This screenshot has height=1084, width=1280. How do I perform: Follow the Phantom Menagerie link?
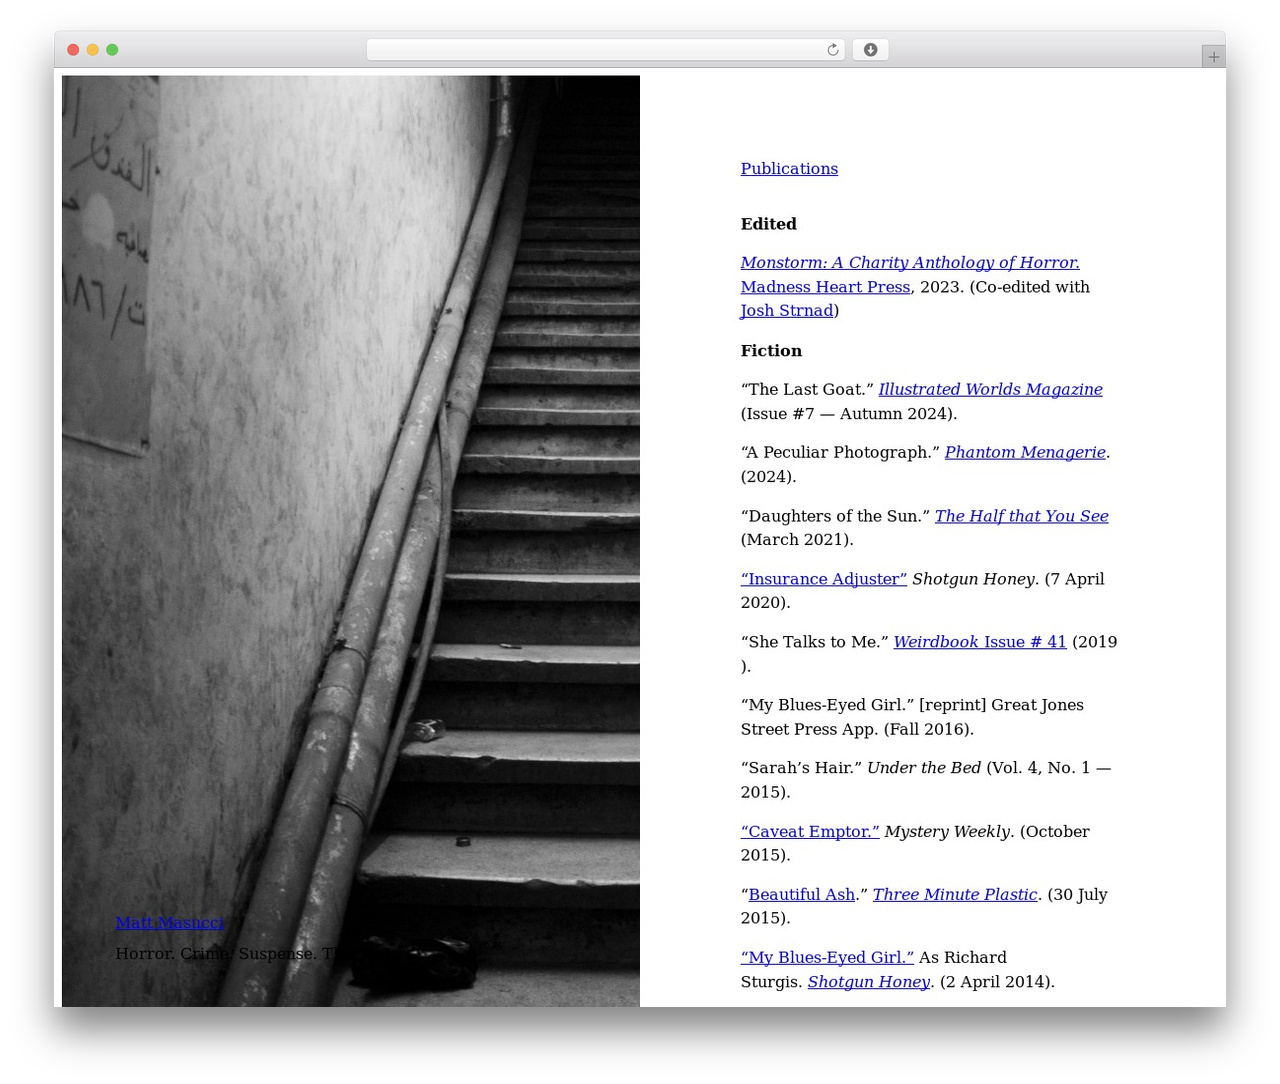[x=1025, y=452]
